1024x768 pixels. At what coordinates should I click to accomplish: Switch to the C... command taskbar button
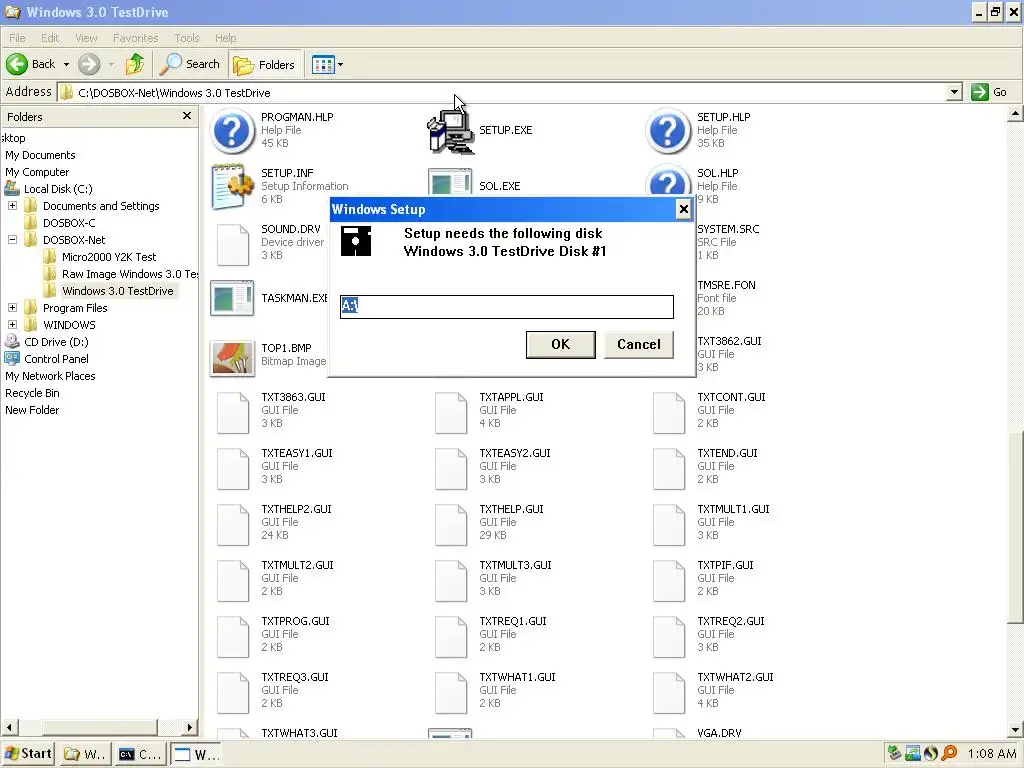click(x=140, y=754)
